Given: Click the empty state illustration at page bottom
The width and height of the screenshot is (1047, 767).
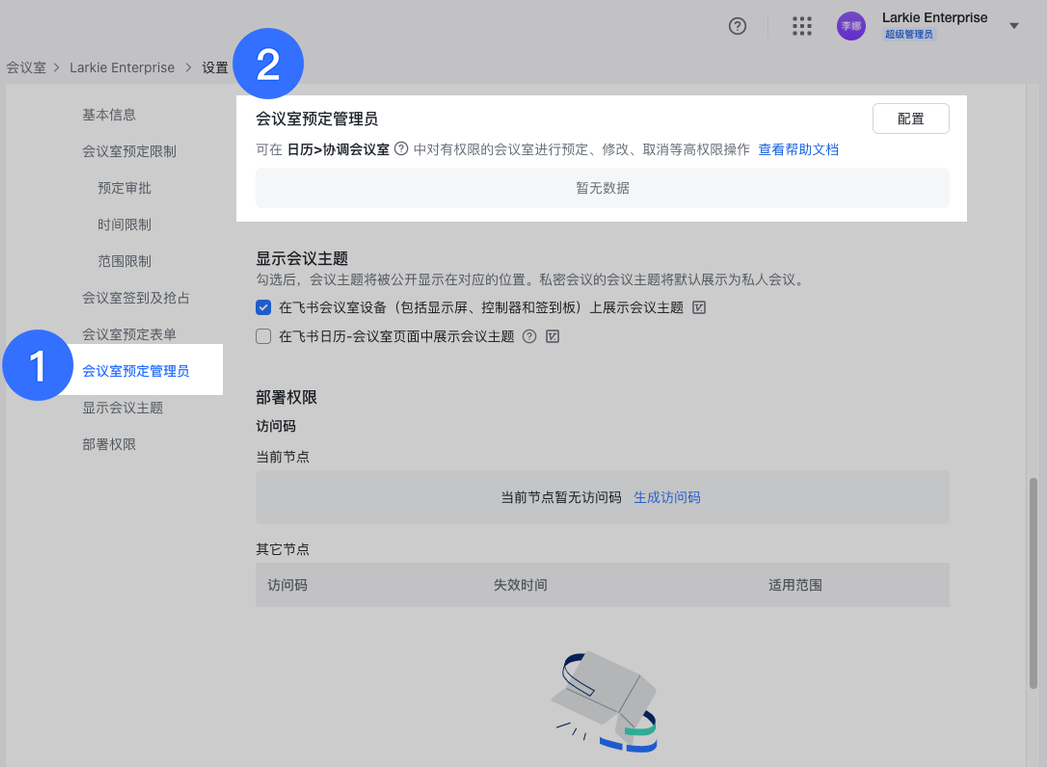Looking at the screenshot, I should tap(602, 700).
